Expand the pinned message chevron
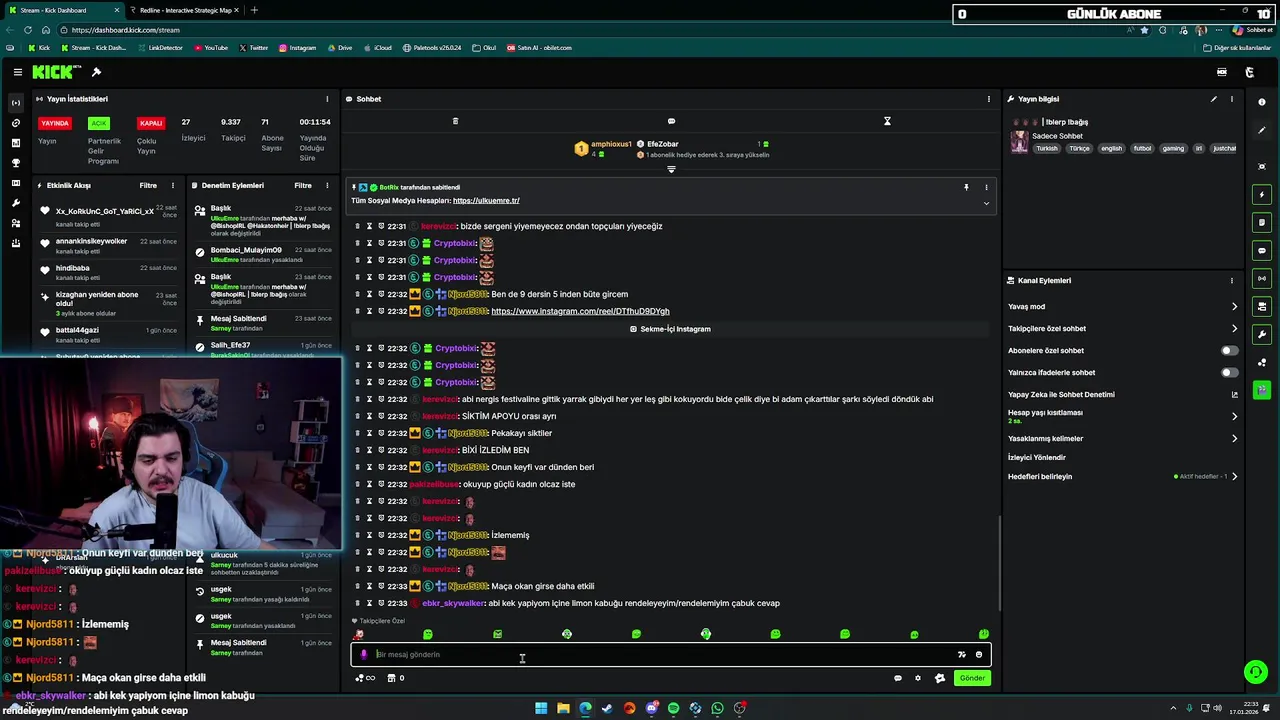 [986, 203]
